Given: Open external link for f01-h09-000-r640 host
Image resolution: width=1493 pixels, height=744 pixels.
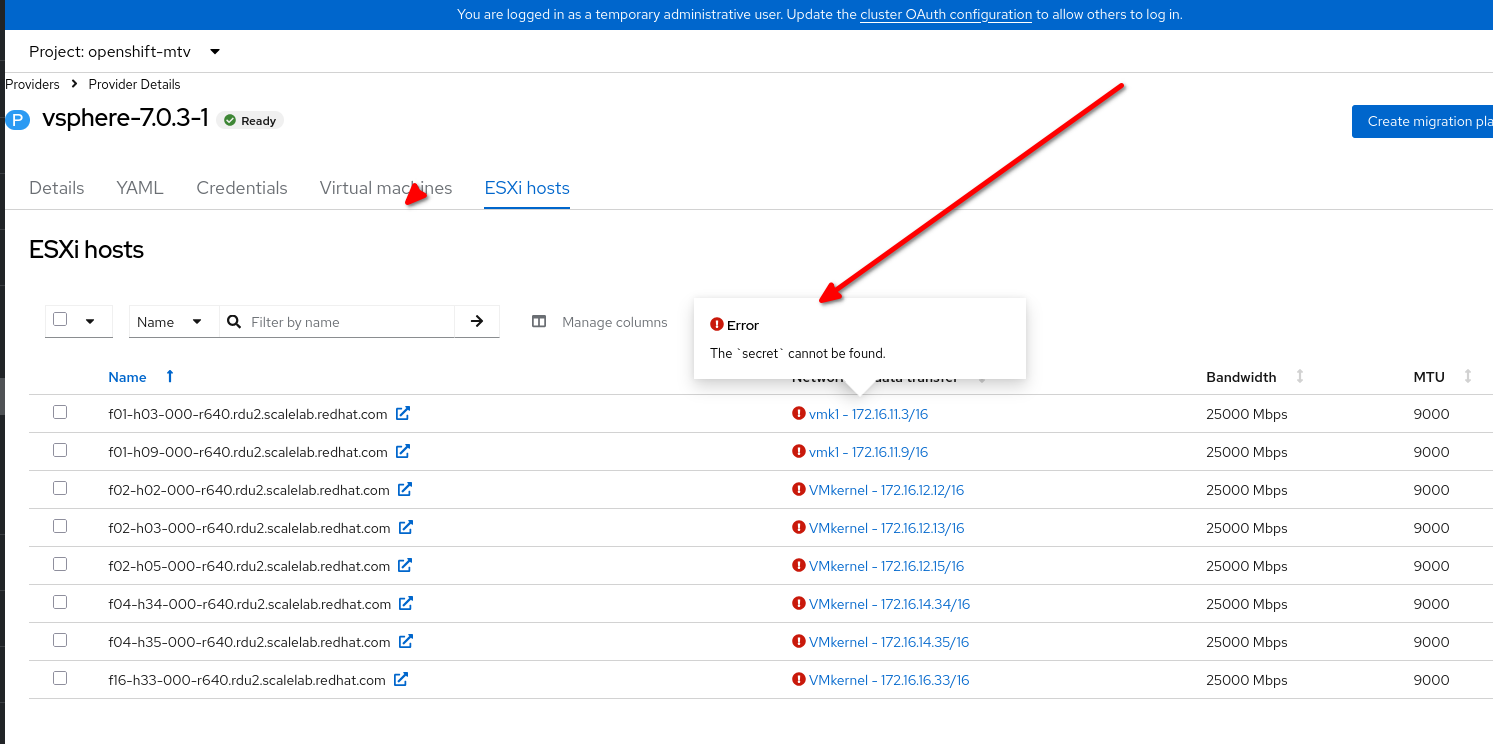Looking at the screenshot, I should pos(403,451).
